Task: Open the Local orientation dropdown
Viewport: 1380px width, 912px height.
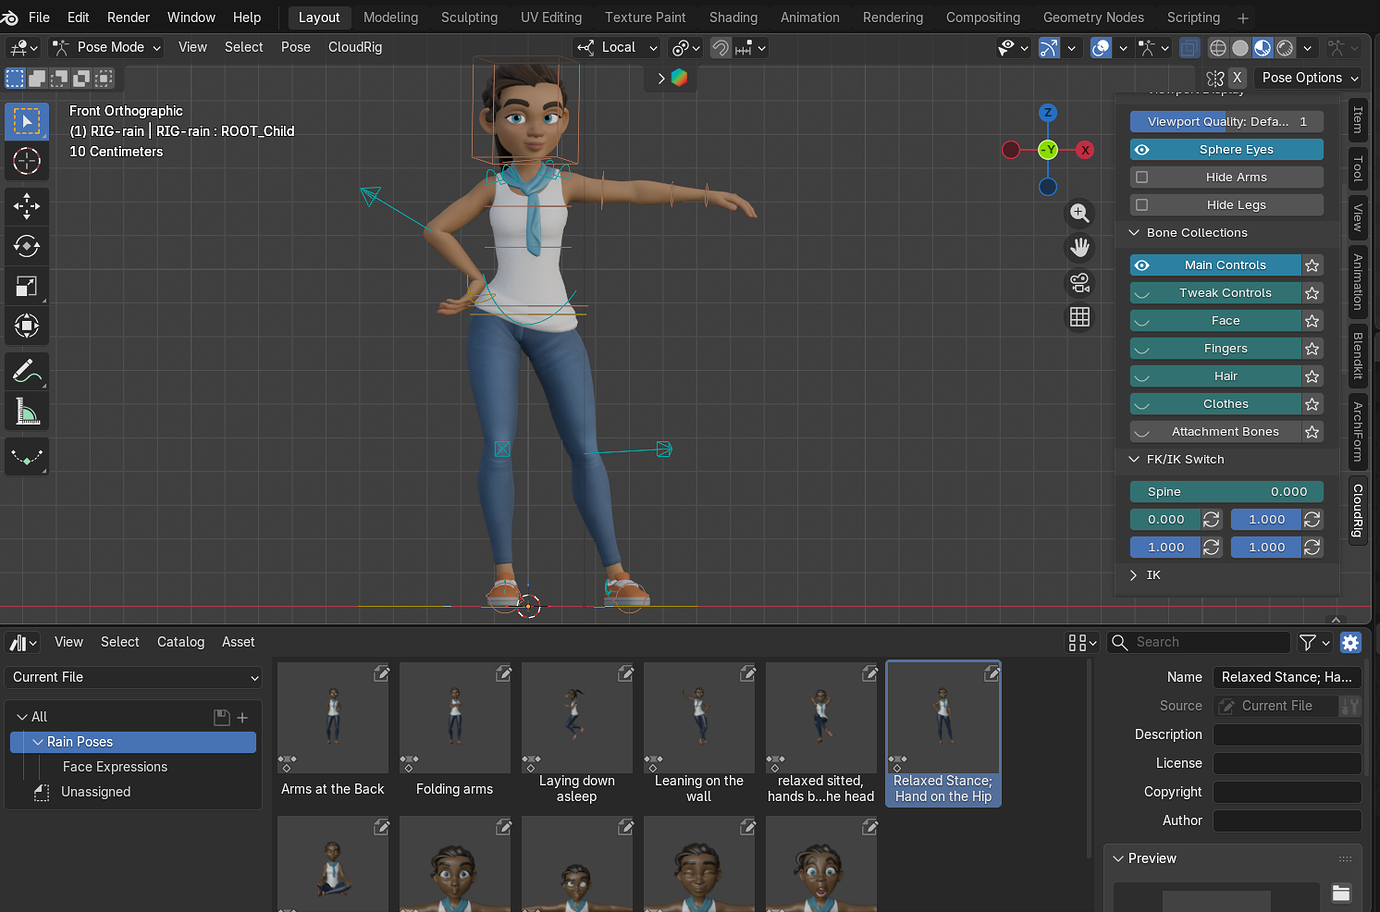Action: pyautogui.click(x=618, y=47)
